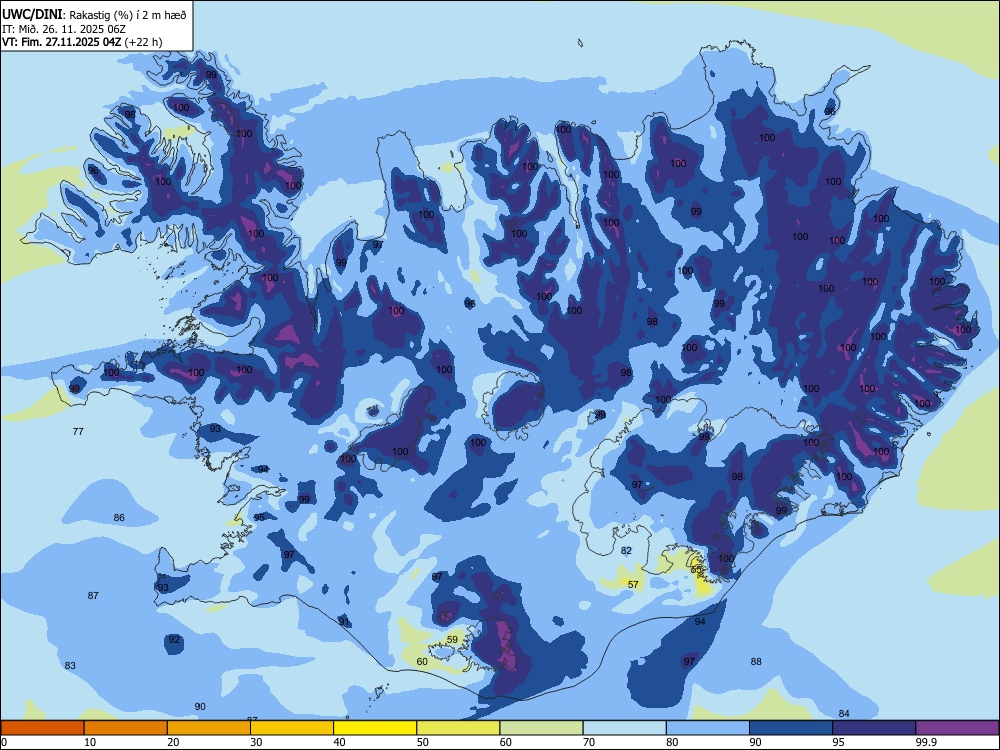1000x750 pixels.
Task: Click the legend tick label 20
Action: point(173,742)
